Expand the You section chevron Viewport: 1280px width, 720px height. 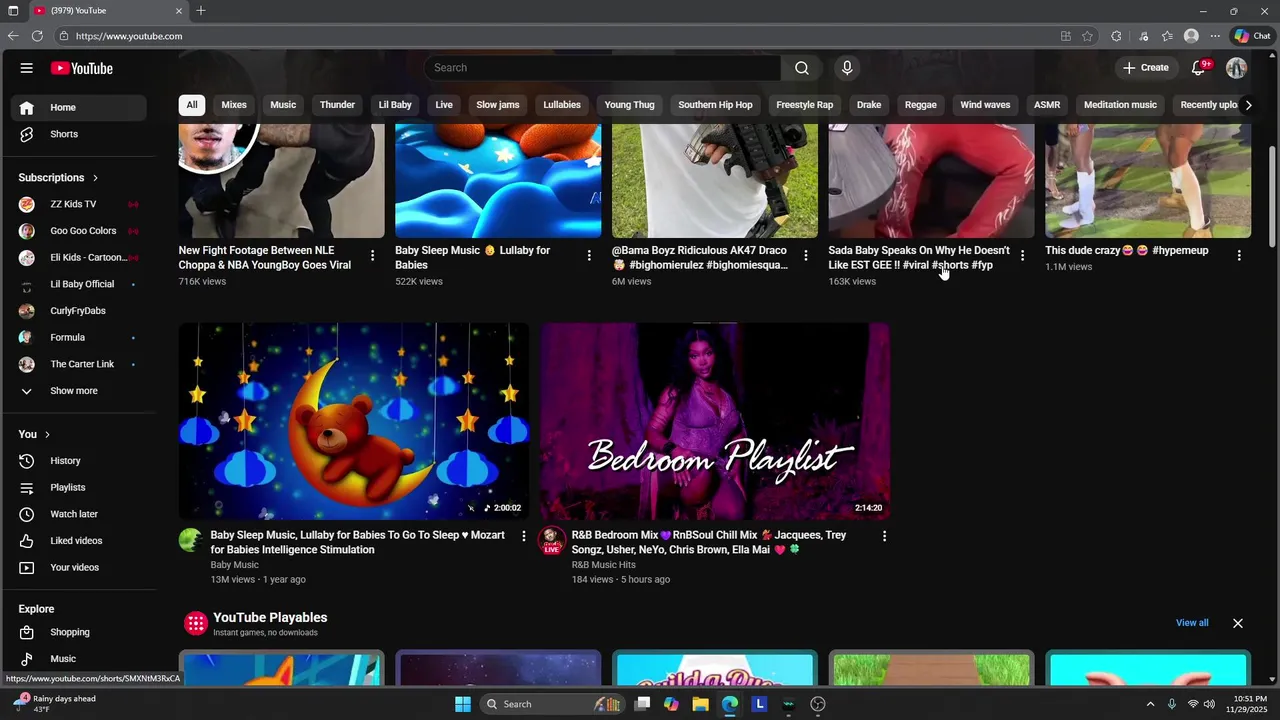(x=47, y=435)
